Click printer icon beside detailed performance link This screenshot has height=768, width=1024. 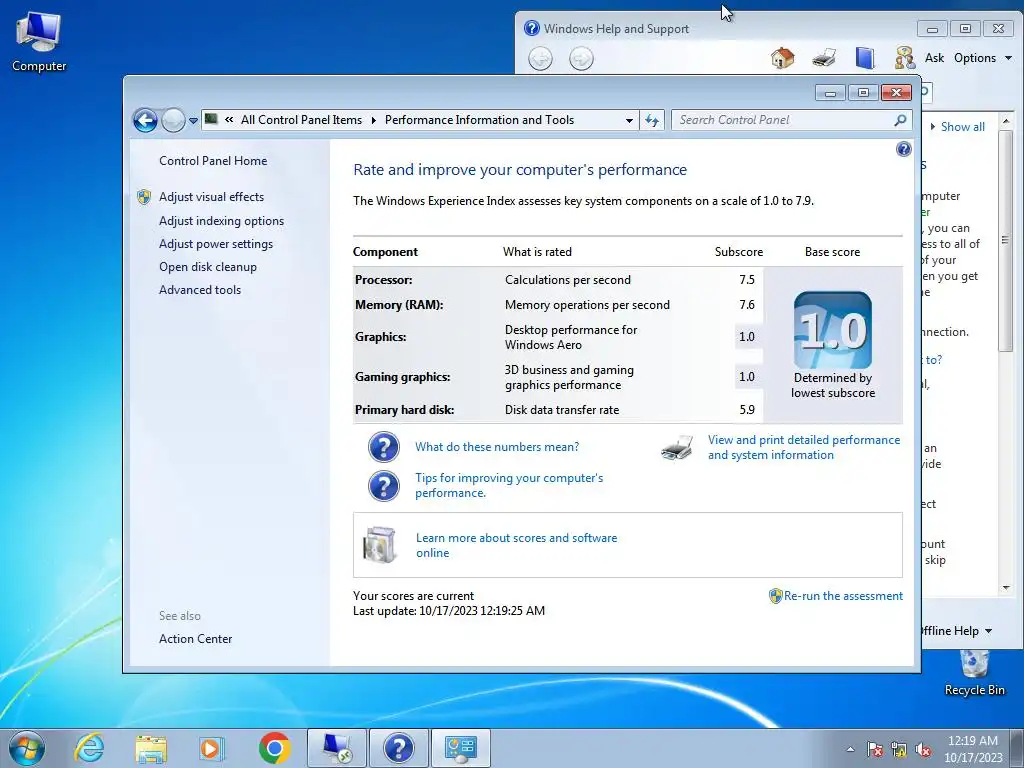[x=677, y=448]
